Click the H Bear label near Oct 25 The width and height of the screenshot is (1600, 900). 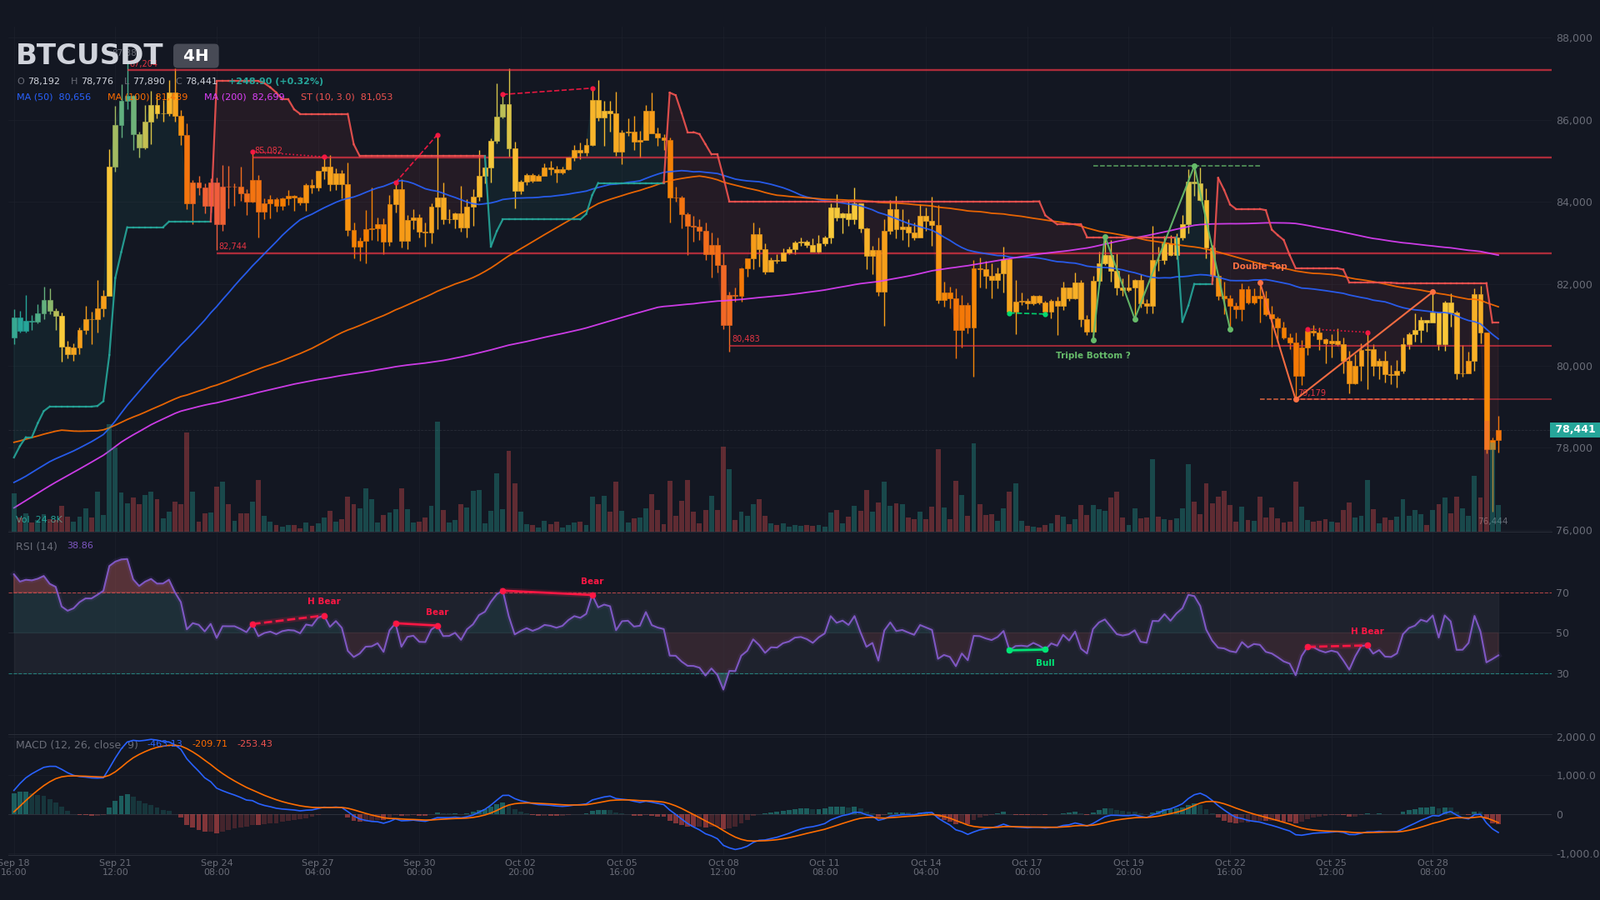tap(1367, 631)
